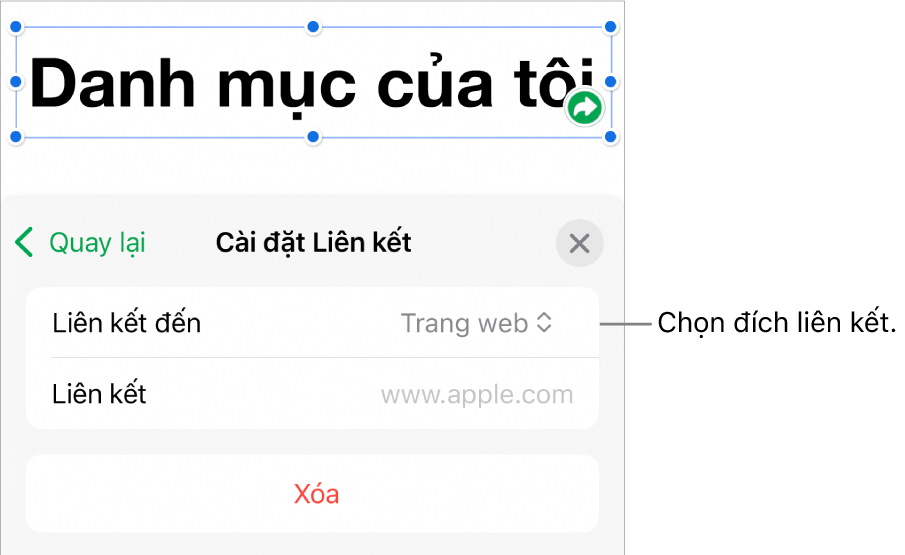The height and width of the screenshot is (555, 905).
Task: Click the up-down chevrons beside Trang web
Action: point(544,323)
